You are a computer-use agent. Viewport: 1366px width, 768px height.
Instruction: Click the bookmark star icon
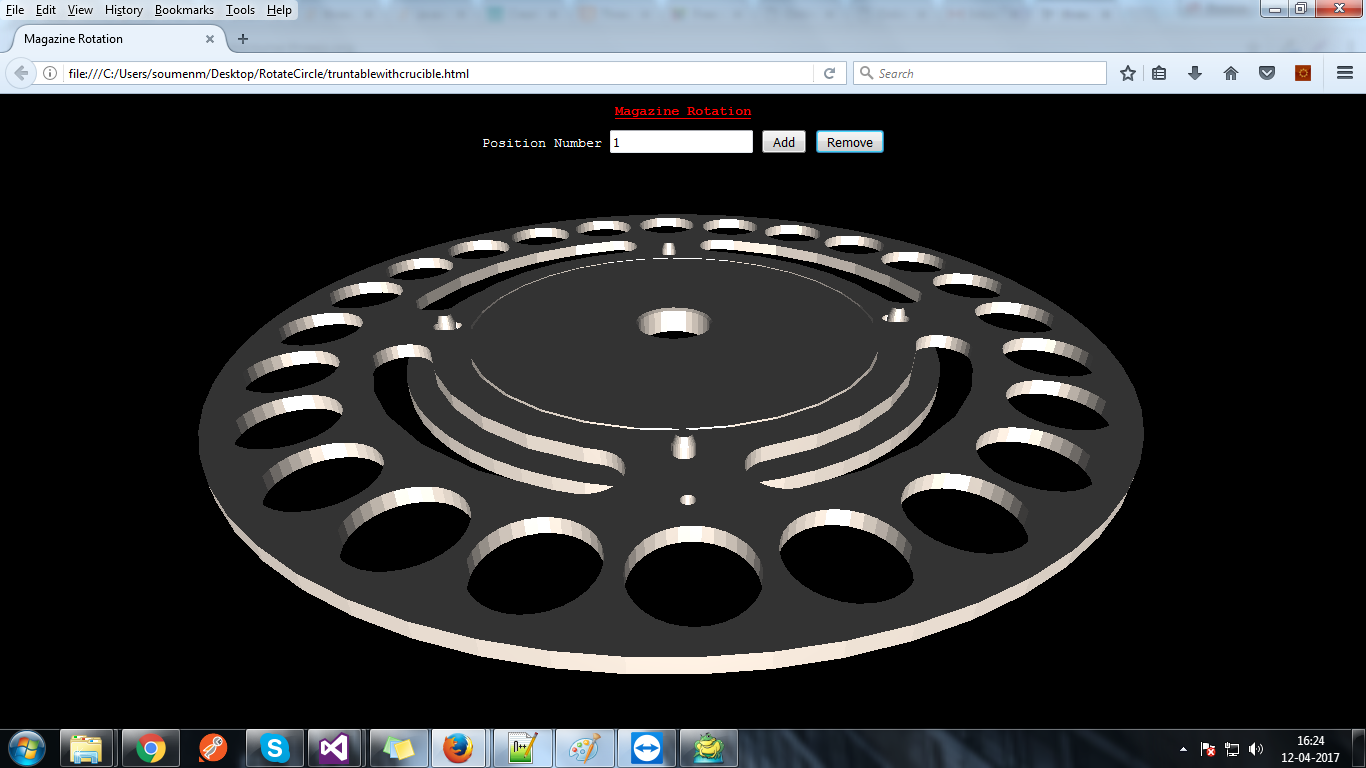click(x=1128, y=73)
